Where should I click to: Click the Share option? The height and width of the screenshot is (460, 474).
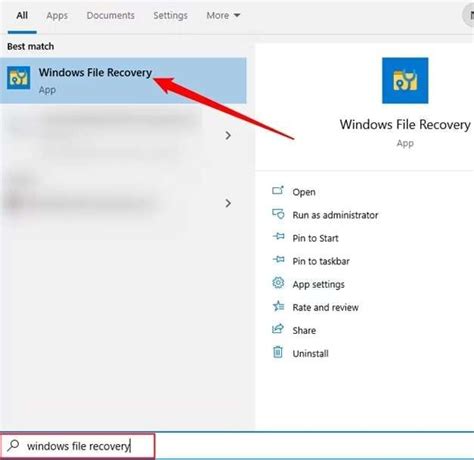point(304,330)
